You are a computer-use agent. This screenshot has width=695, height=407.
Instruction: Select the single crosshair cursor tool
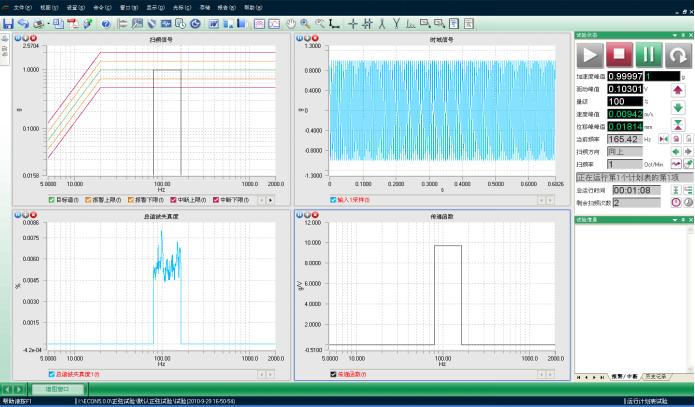point(352,23)
